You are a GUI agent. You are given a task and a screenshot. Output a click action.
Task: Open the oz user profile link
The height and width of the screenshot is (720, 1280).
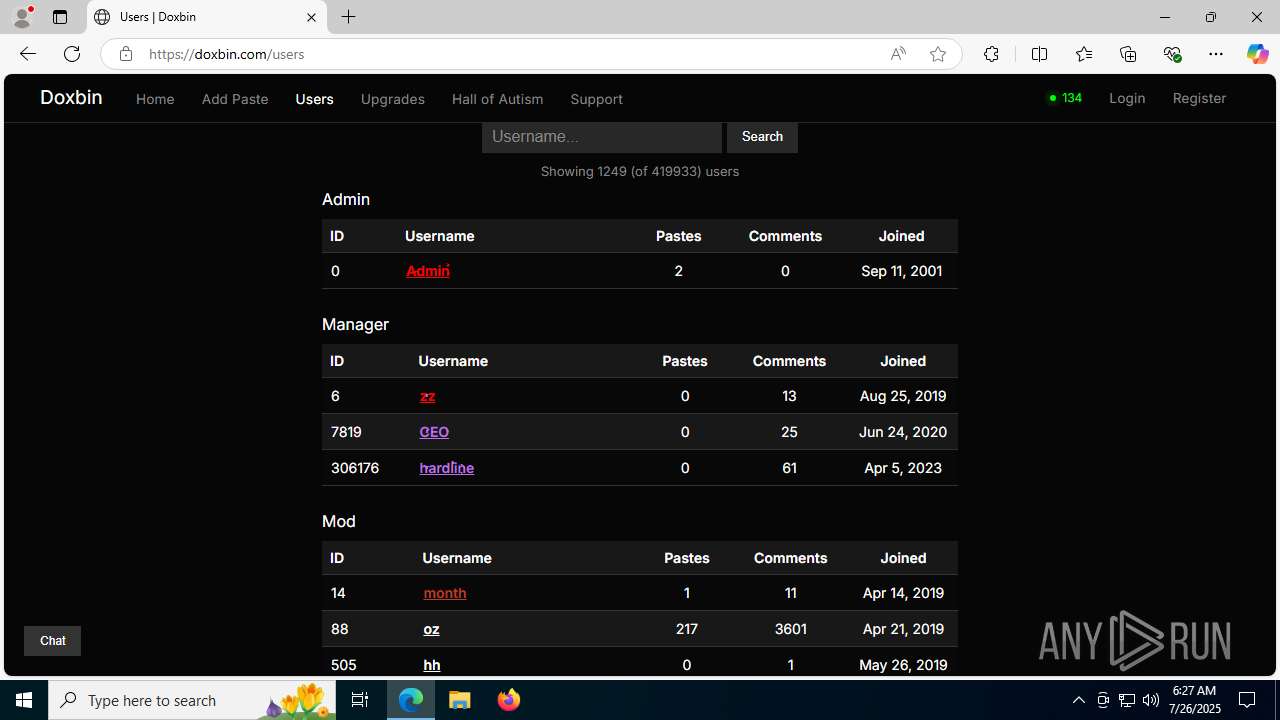point(431,629)
